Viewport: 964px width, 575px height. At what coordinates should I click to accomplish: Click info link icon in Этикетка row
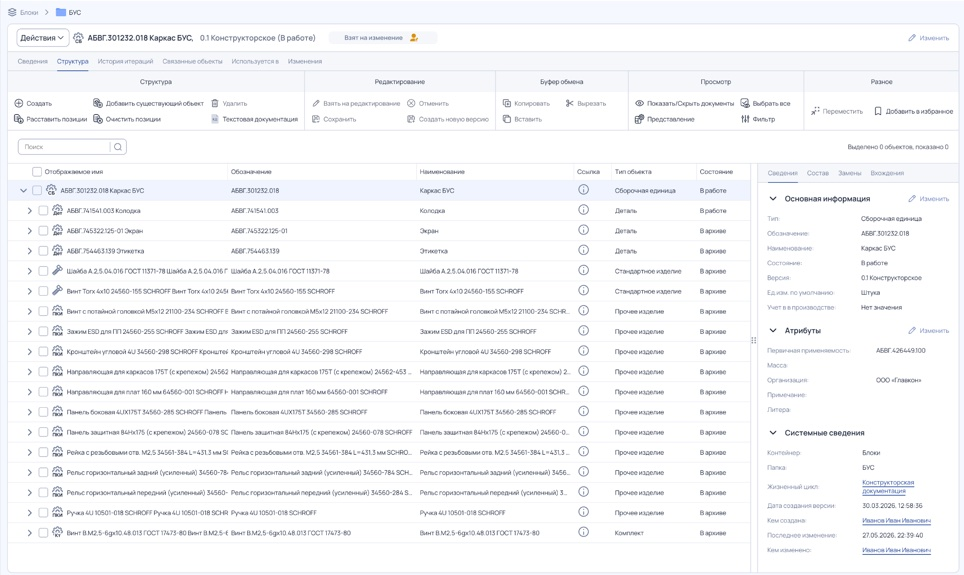click(583, 250)
